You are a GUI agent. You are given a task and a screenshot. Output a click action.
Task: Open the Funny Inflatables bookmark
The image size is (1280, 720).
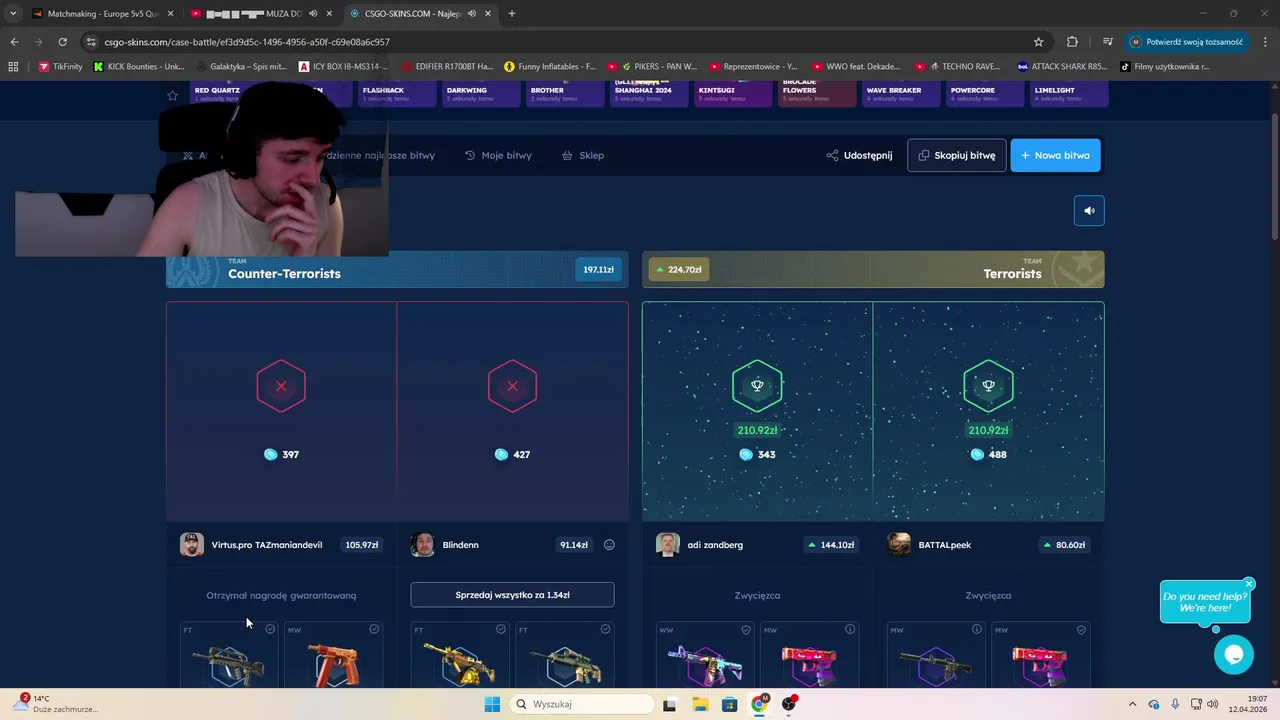tap(550, 67)
